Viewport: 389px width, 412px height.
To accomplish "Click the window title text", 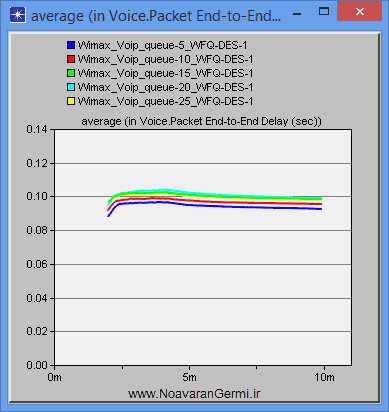I will point(156,16).
